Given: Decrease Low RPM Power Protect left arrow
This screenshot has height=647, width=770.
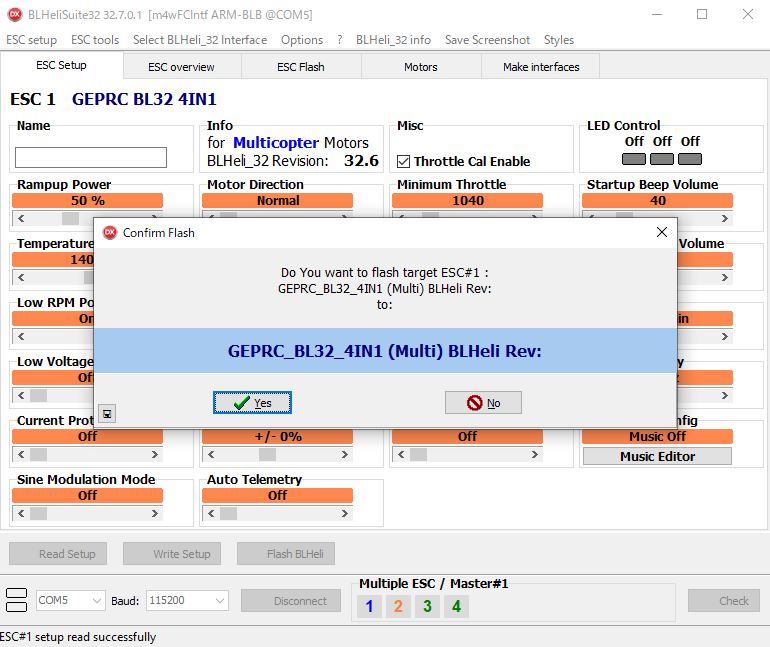Looking at the screenshot, I should click(x=21, y=336).
